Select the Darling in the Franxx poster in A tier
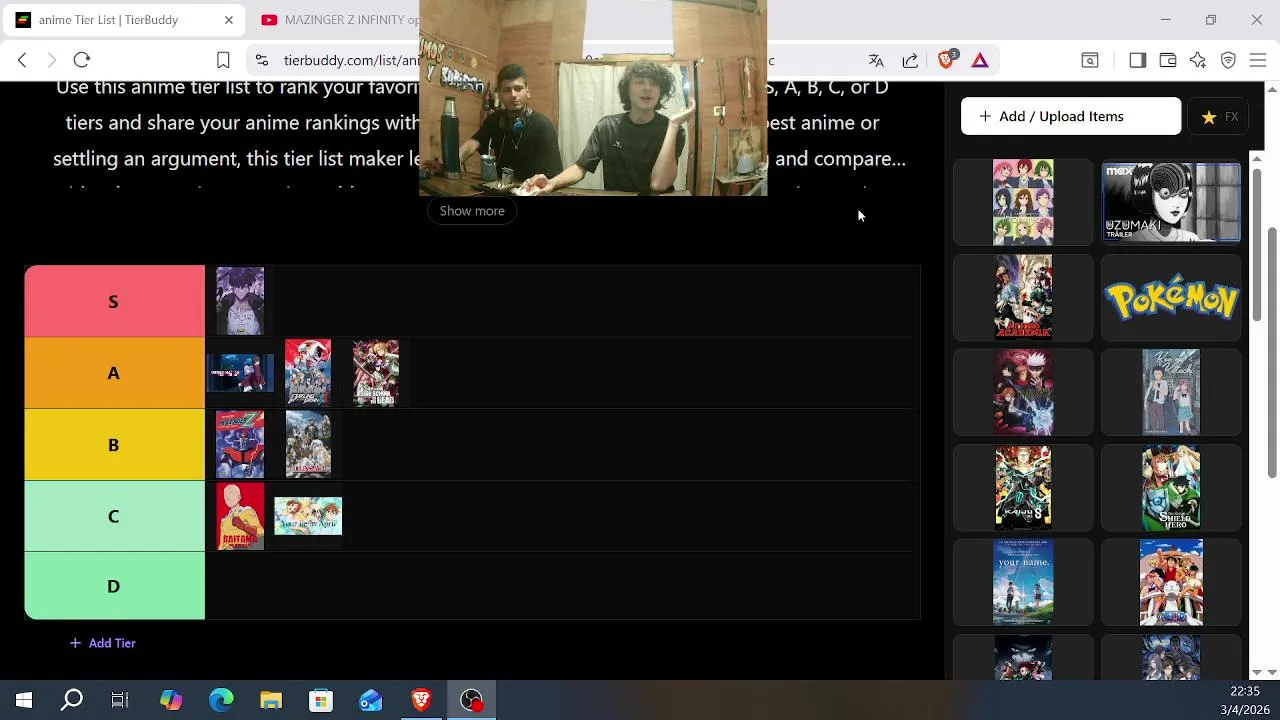 308,373
